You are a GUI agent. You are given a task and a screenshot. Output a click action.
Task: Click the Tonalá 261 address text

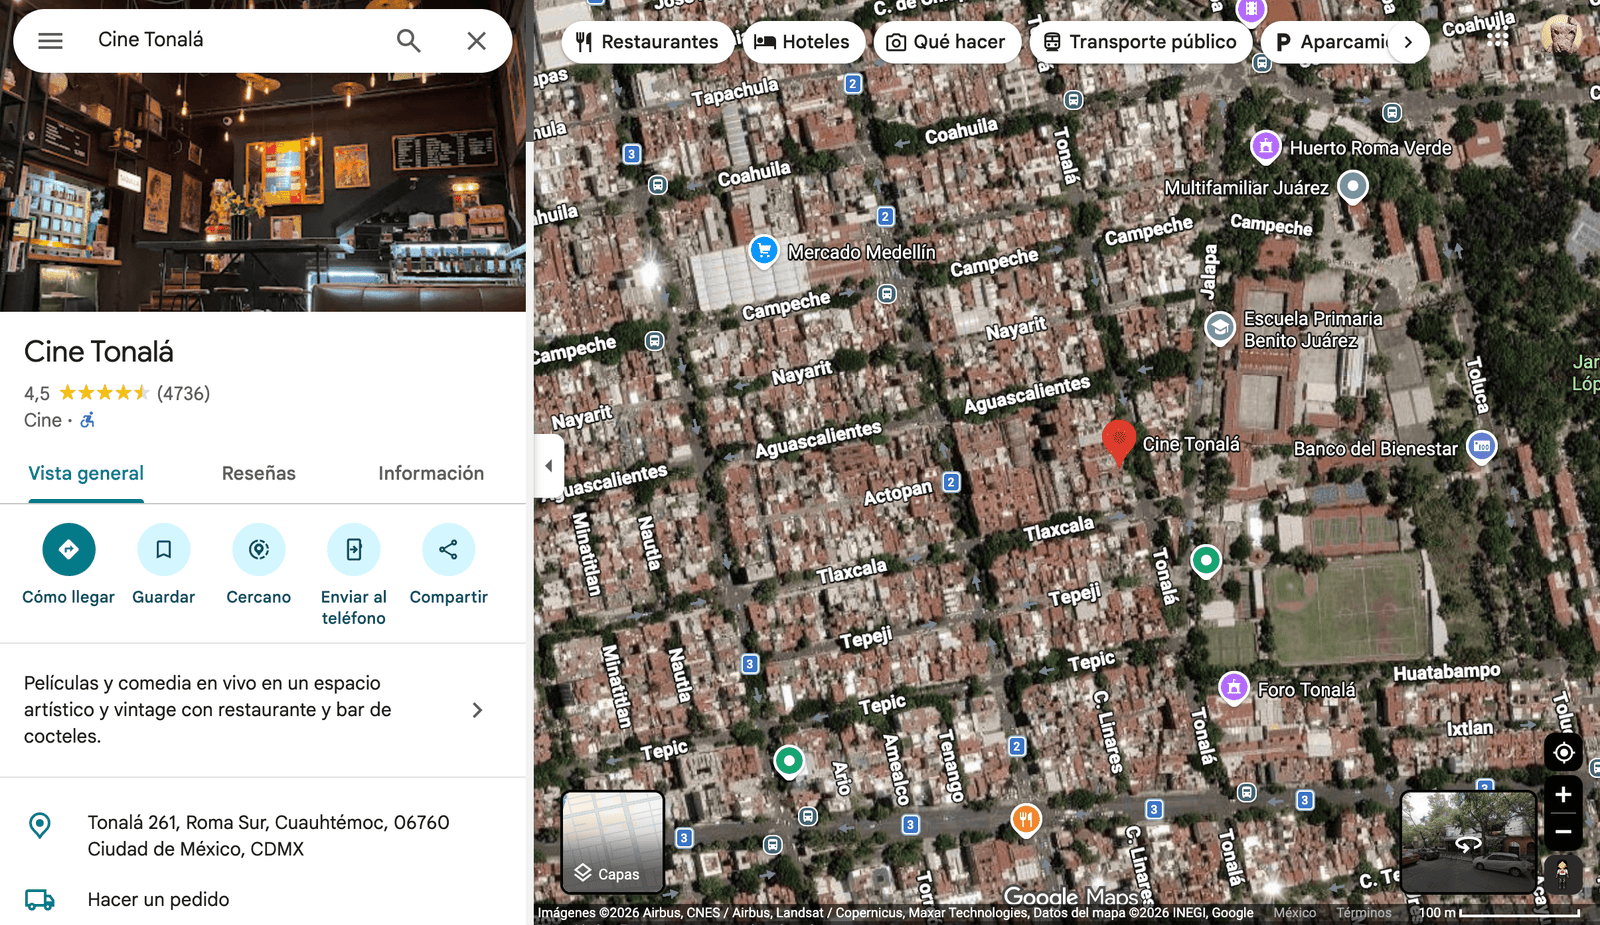(268, 836)
